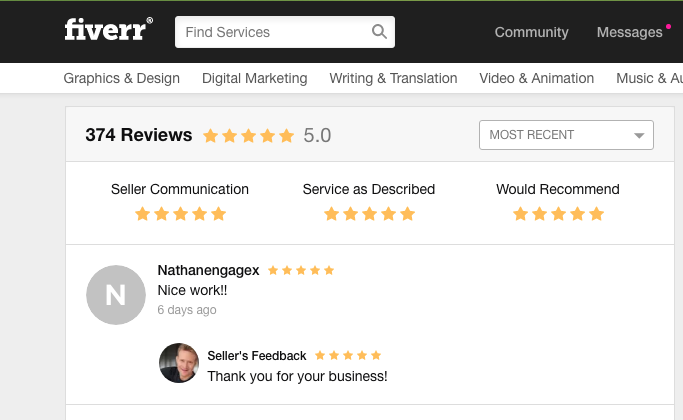Open the Digital Marketing category
The height and width of the screenshot is (420, 683).
pos(255,78)
